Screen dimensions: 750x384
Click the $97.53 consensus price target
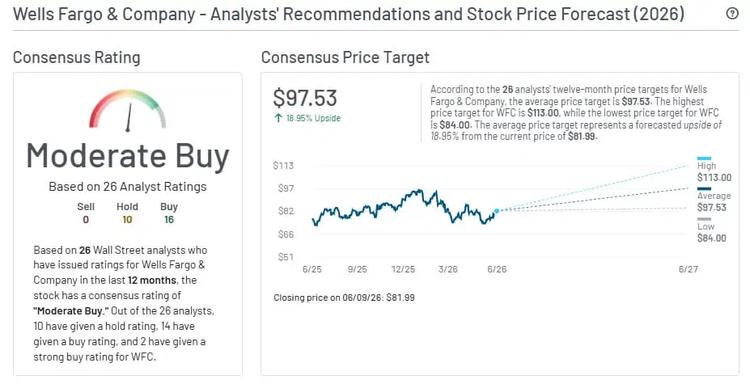point(305,98)
